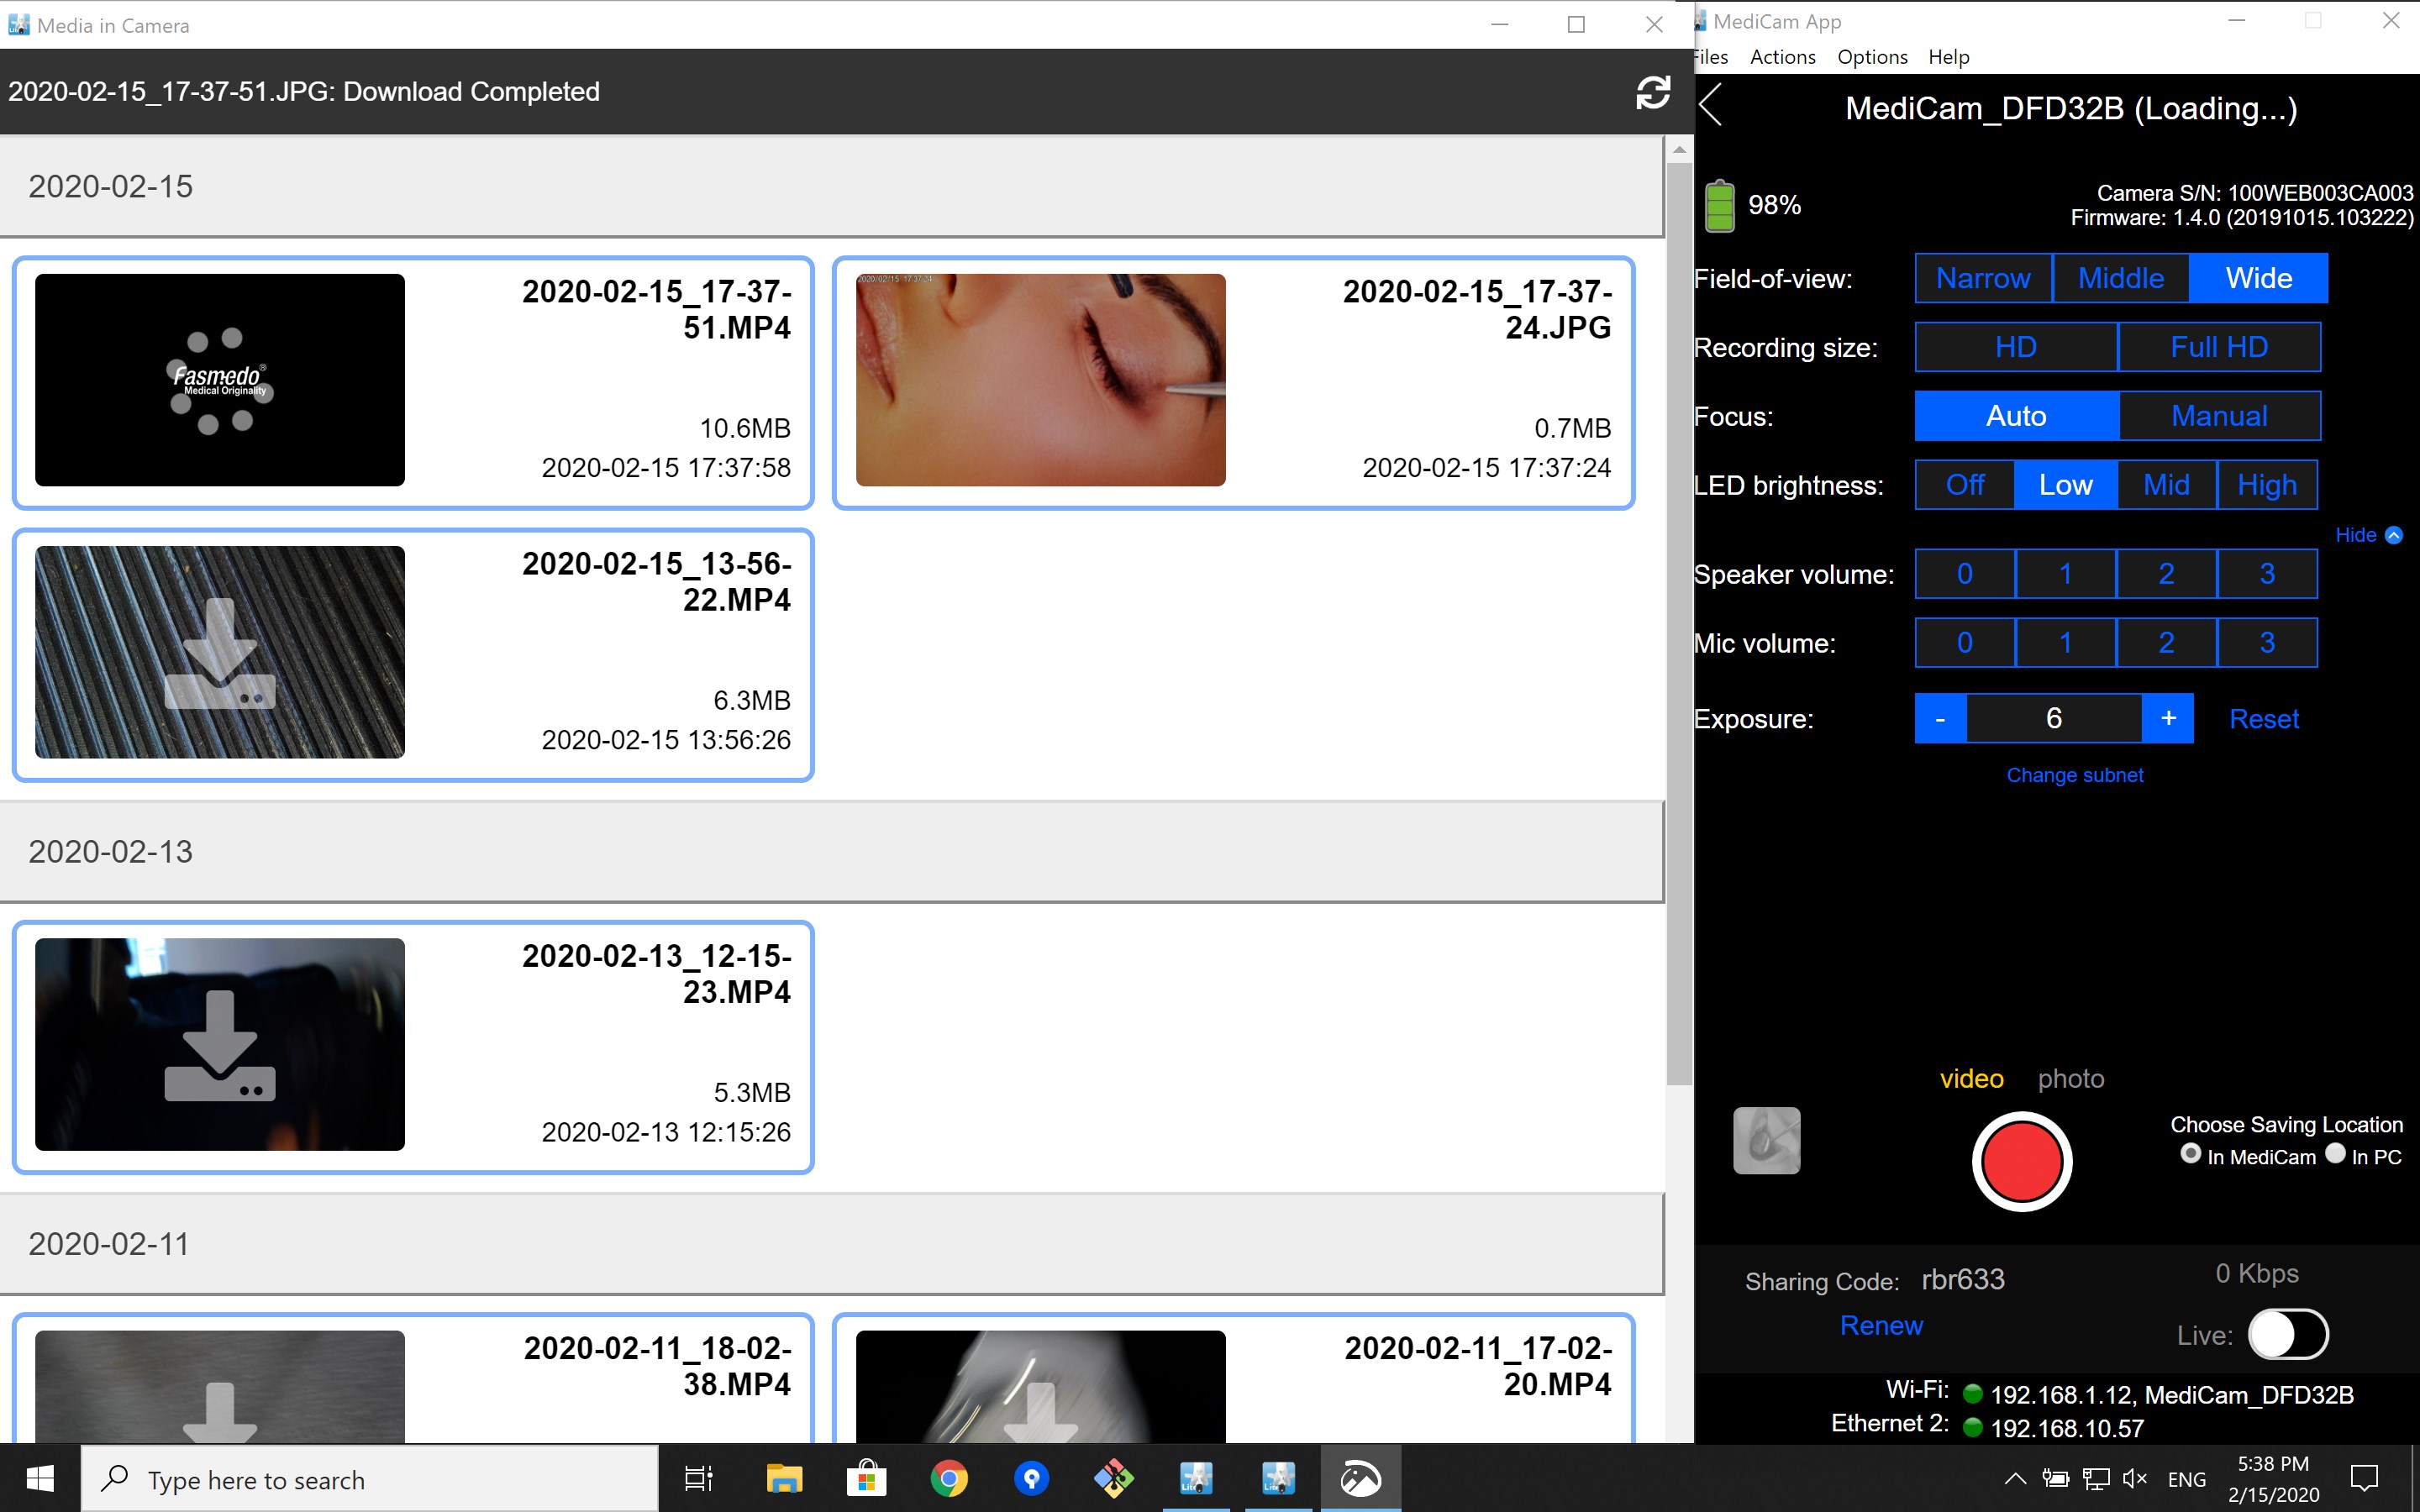Toggle the Live switch on
Image resolution: width=2420 pixels, height=1512 pixels.
coord(2288,1334)
